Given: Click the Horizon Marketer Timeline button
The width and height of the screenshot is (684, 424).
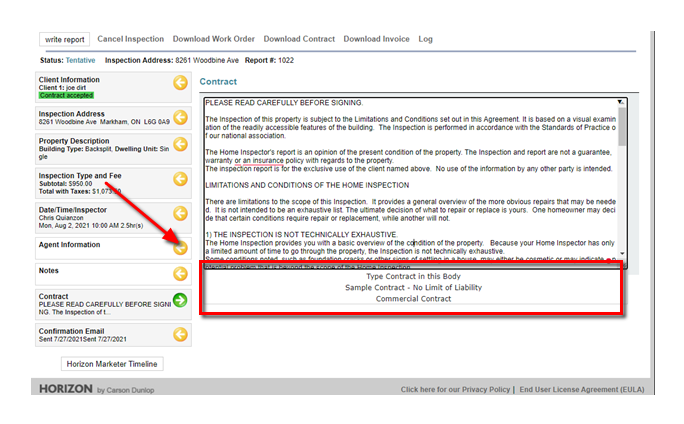Looking at the screenshot, I should [x=110, y=364].
